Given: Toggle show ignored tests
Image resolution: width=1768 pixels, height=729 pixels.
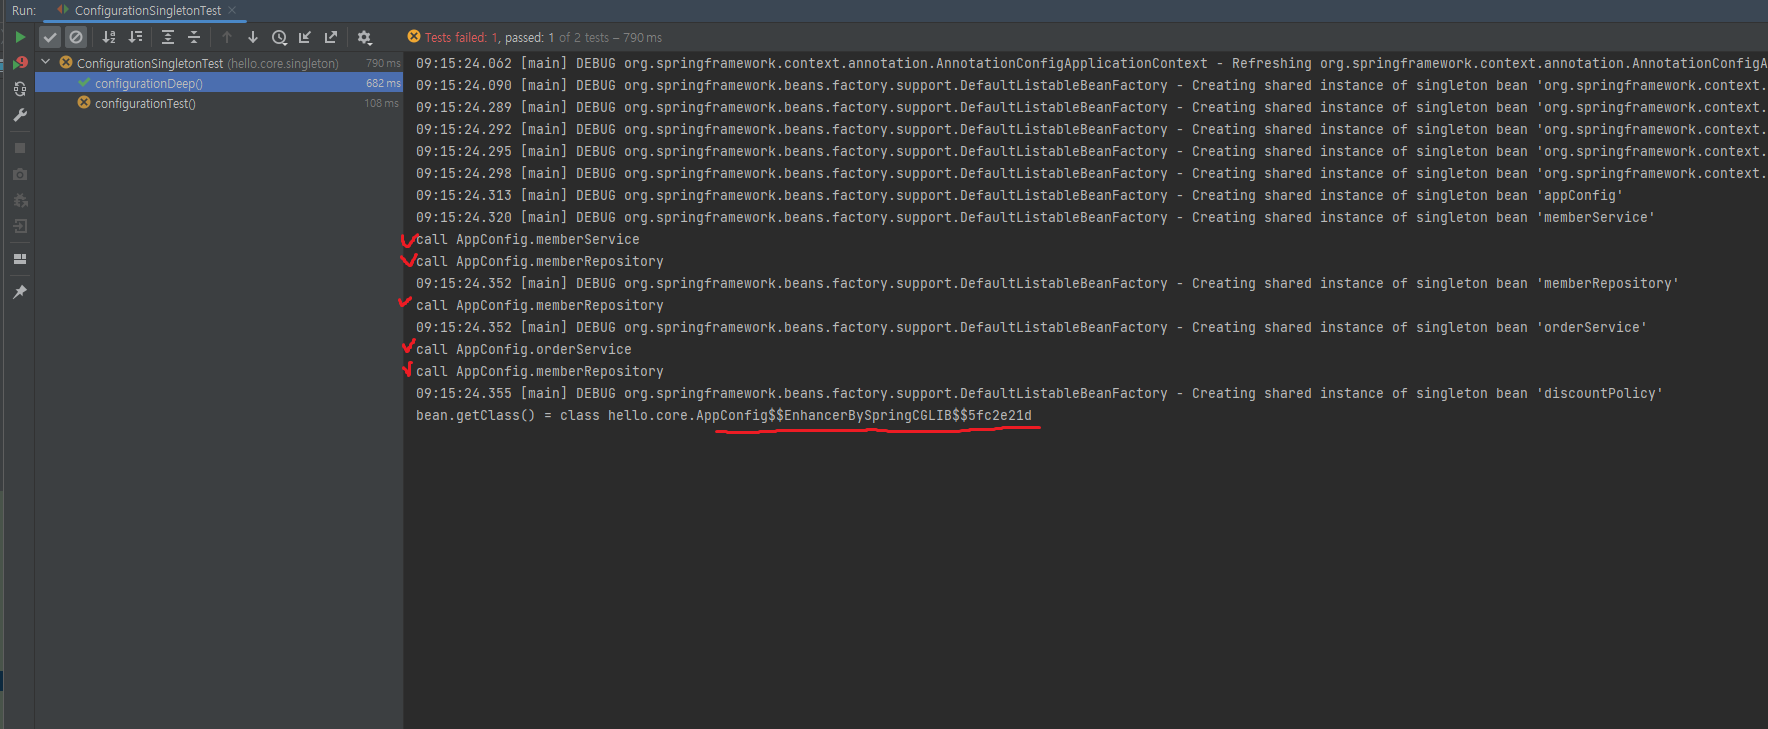Looking at the screenshot, I should [76, 37].
